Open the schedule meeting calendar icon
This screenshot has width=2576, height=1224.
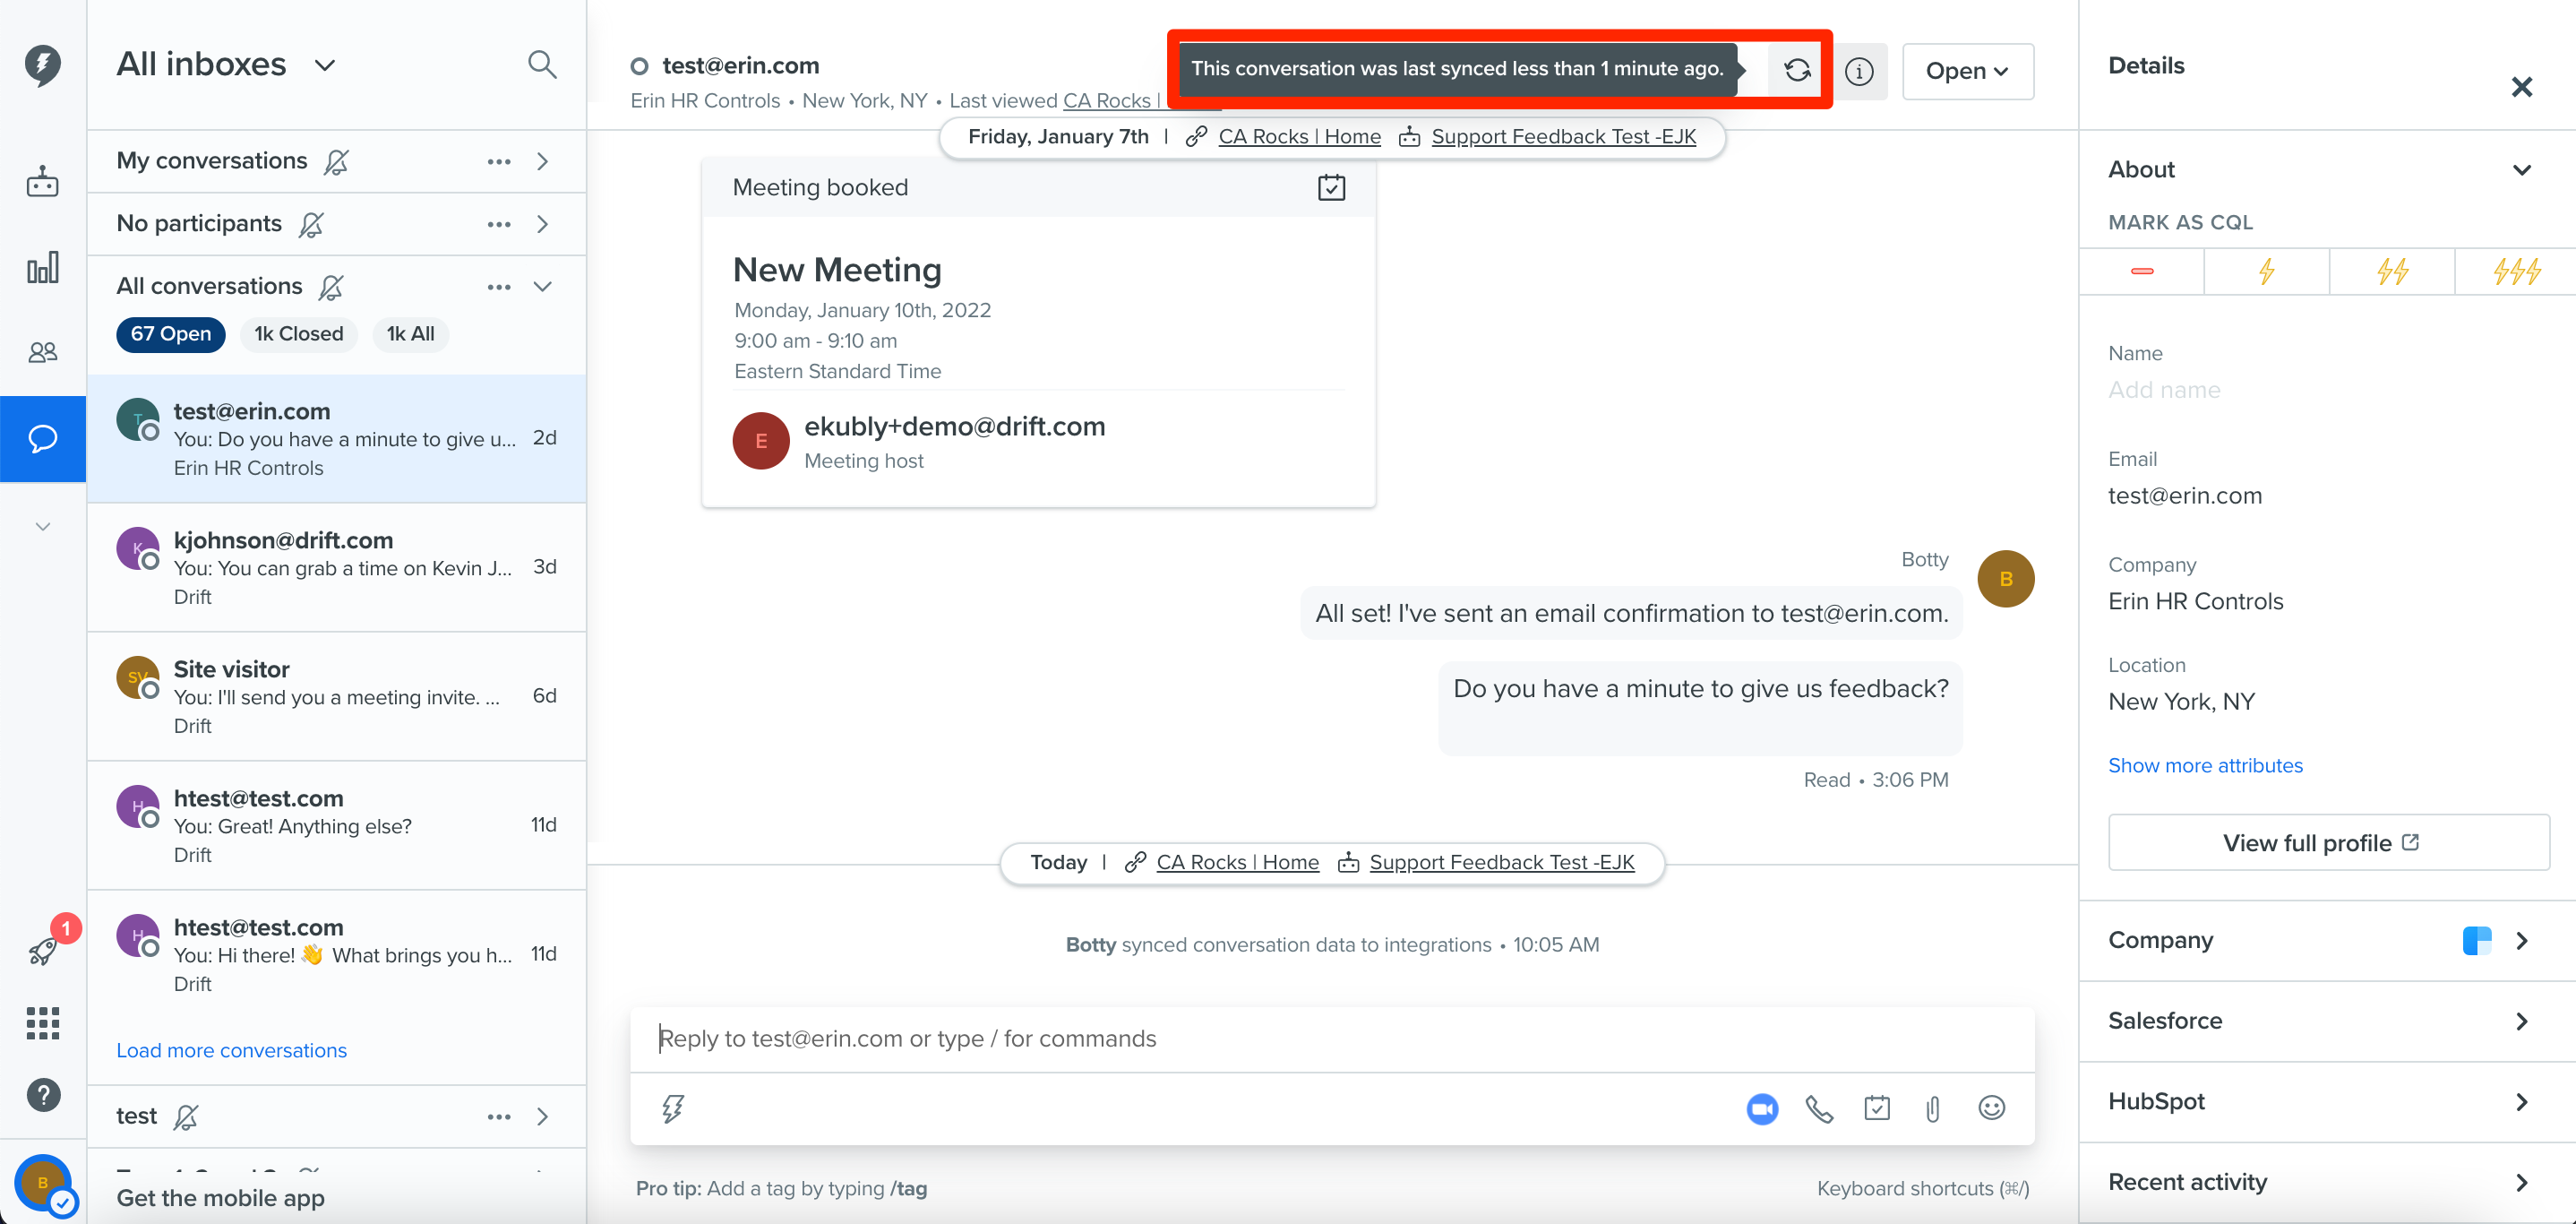pyautogui.click(x=1877, y=1108)
